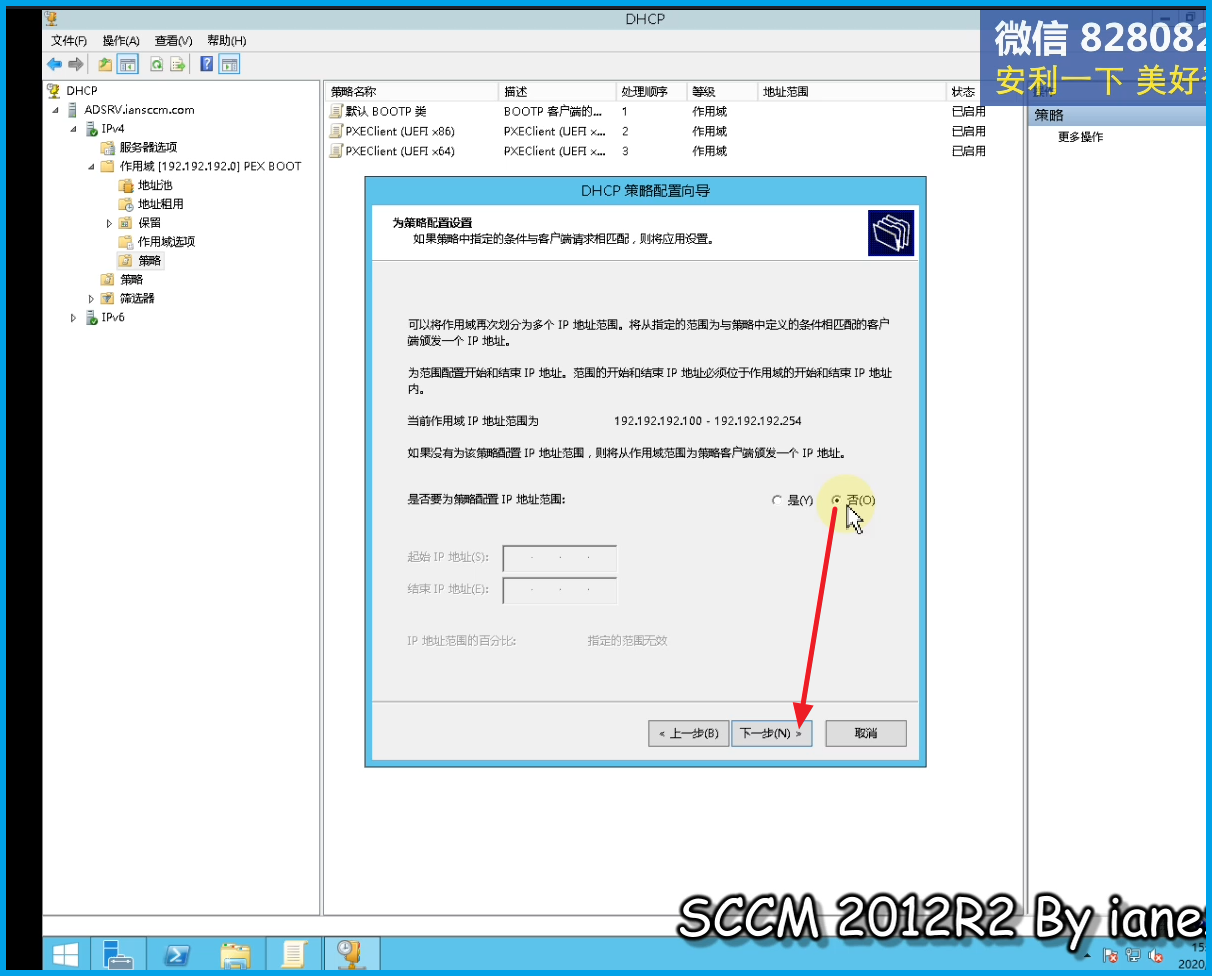Sort by the 处理顺序 column header
Image resolution: width=1212 pixels, height=976 pixels.
[x=650, y=91]
